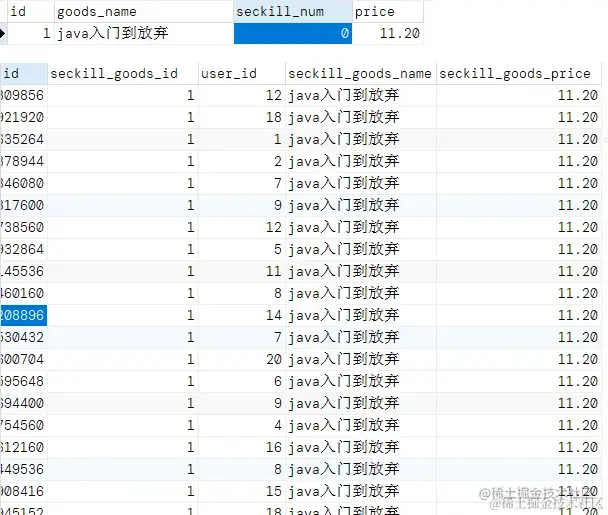Click the seckill_goods_price column header
608x515 pixels.
click(519, 74)
